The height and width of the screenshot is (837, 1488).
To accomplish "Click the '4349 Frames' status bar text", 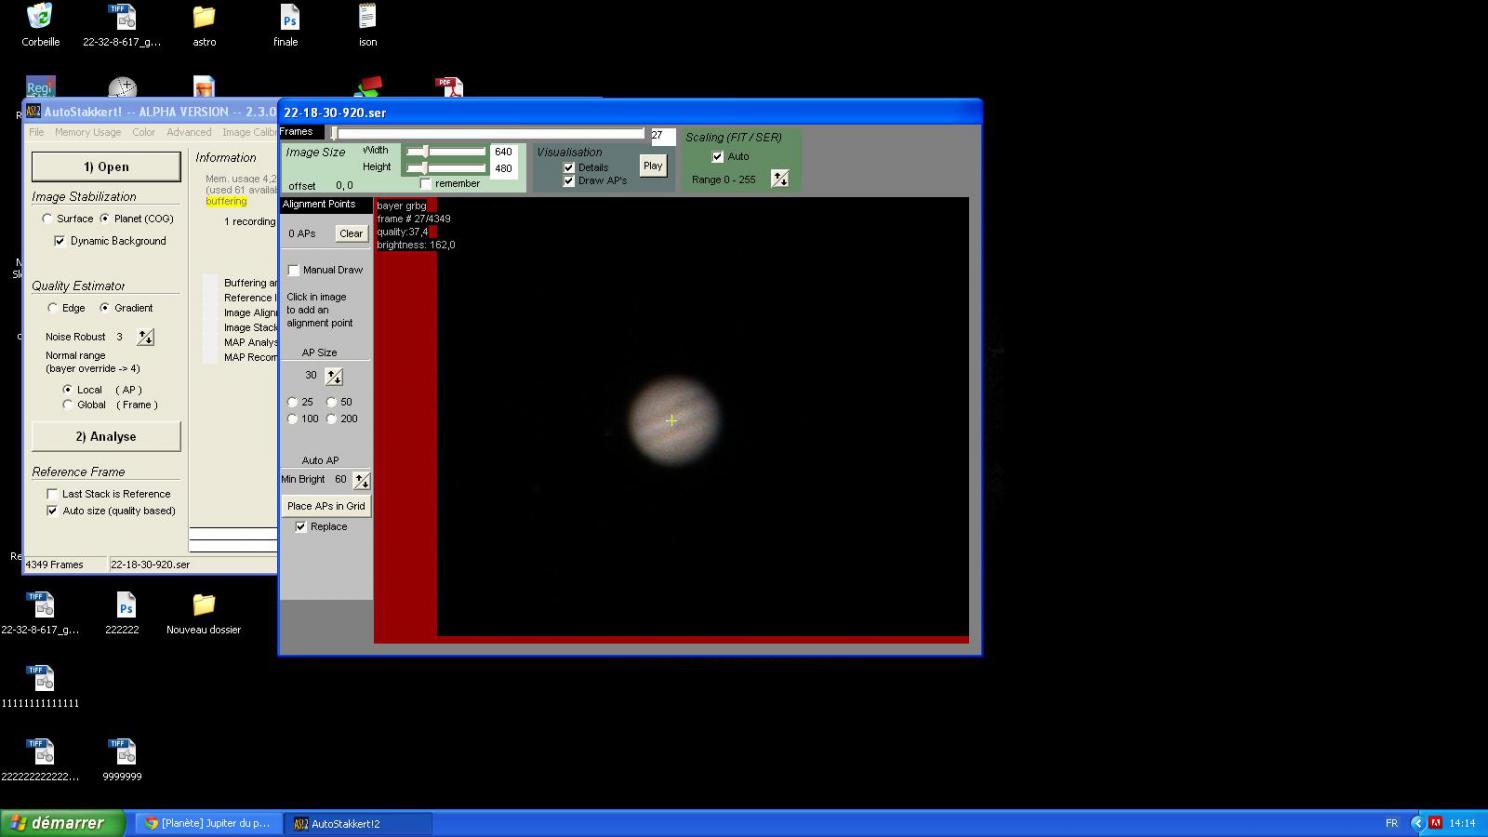I will (54, 565).
